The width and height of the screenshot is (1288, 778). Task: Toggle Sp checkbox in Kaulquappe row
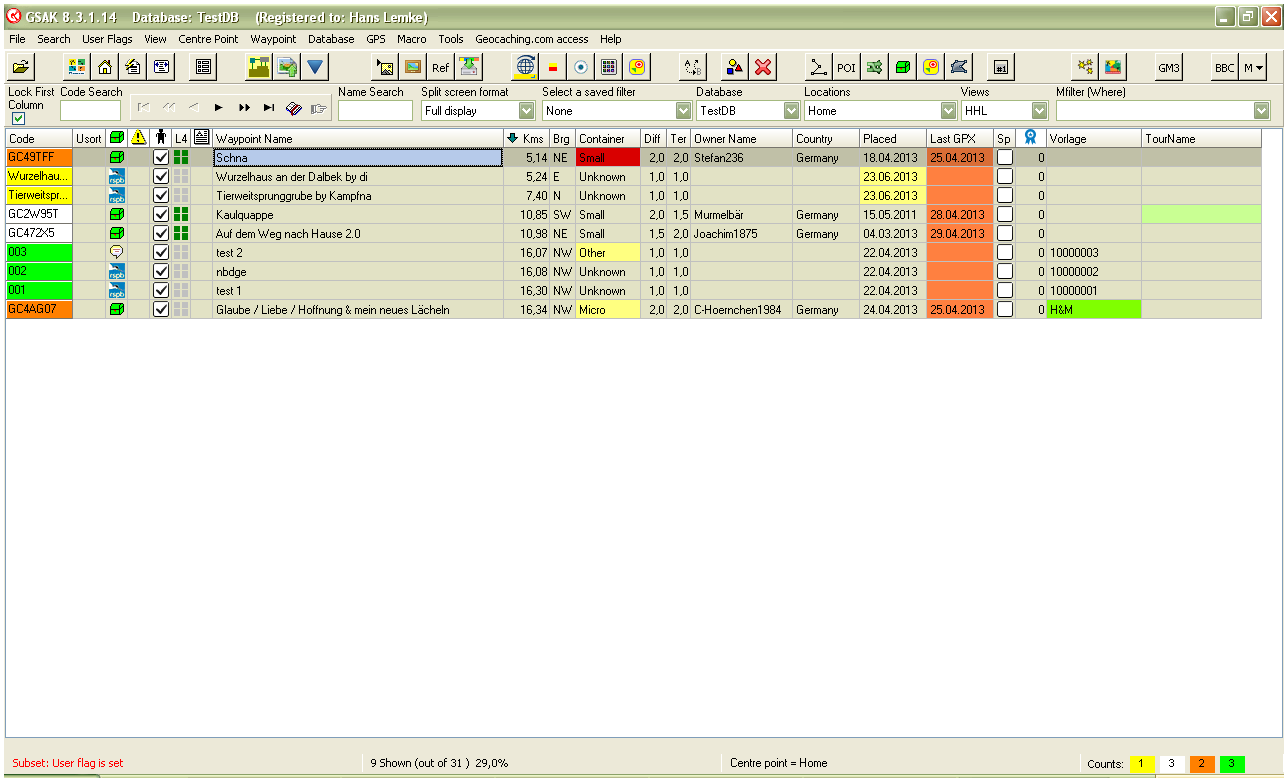pyautogui.click(x=1005, y=214)
